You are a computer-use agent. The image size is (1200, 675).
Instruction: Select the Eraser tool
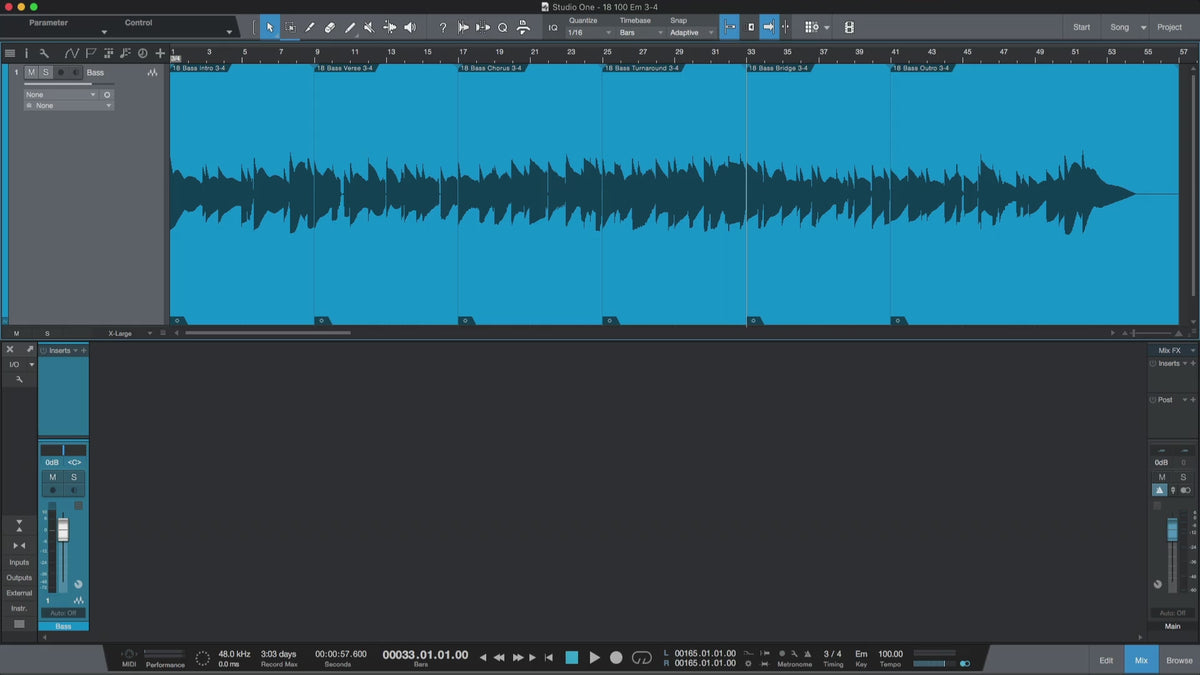pyautogui.click(x=329, y=27)
